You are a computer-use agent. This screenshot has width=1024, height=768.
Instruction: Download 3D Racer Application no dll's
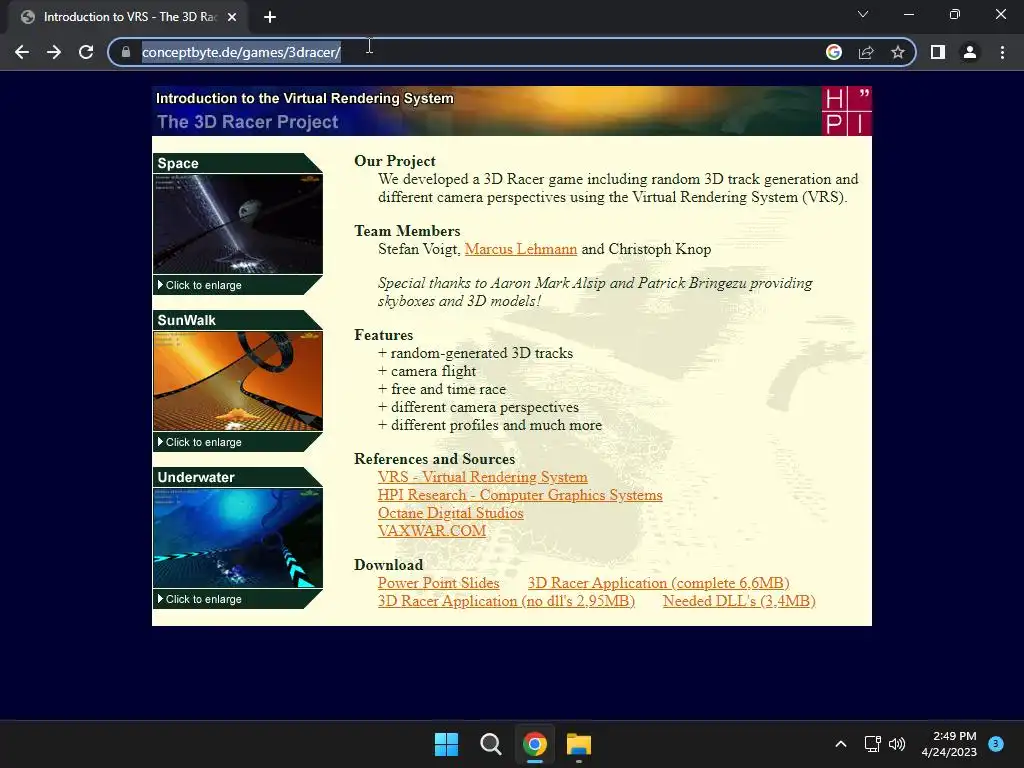point(506,601)
